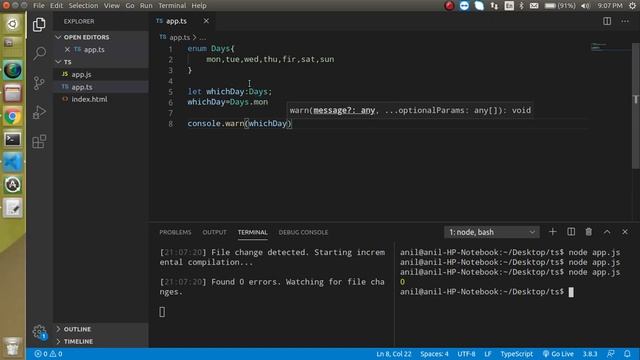The height and width of the screenshot is (360, 640).
Task: Click Ln 8, Col 22 in status bar
Action: click(393, 354)
